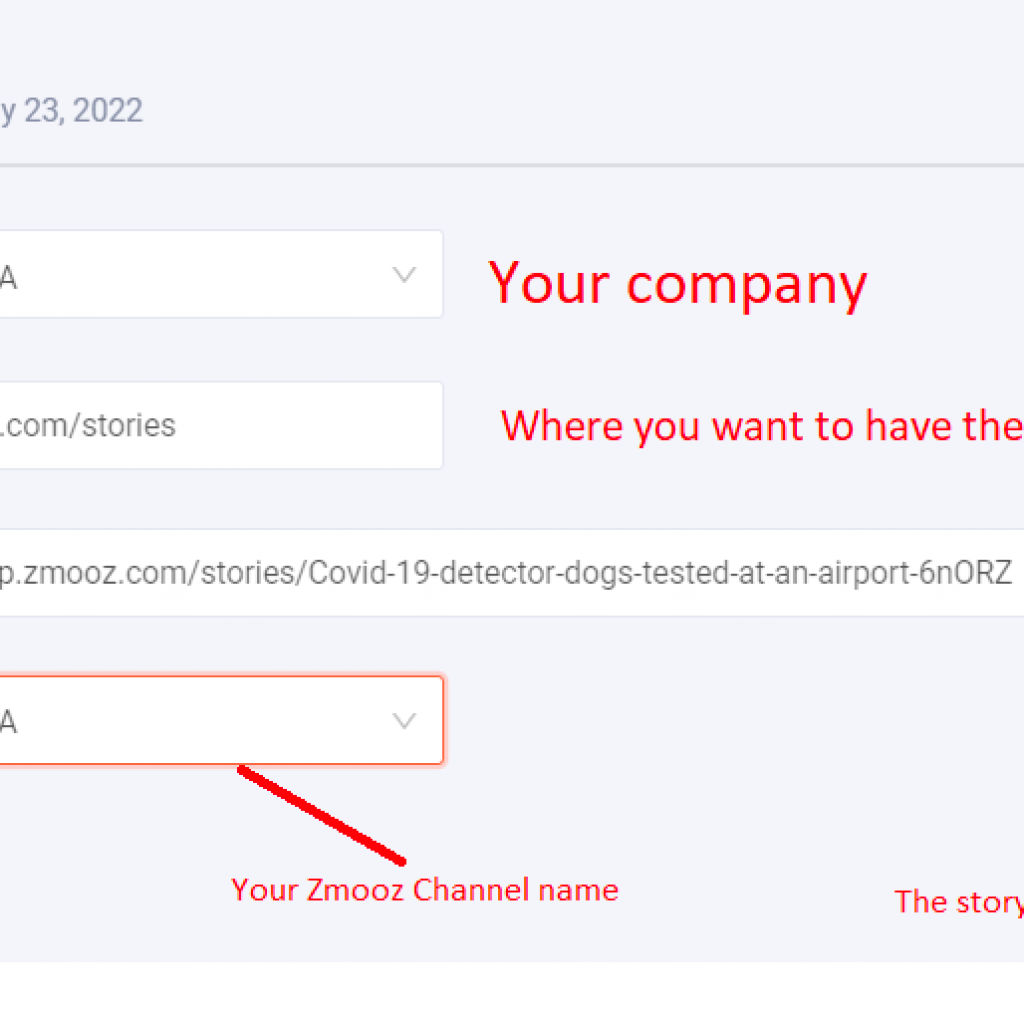Screen dimensions: 1024x1024
Task: Focus the Covid-19-detector-dogs story URL field
Action: 512,573
